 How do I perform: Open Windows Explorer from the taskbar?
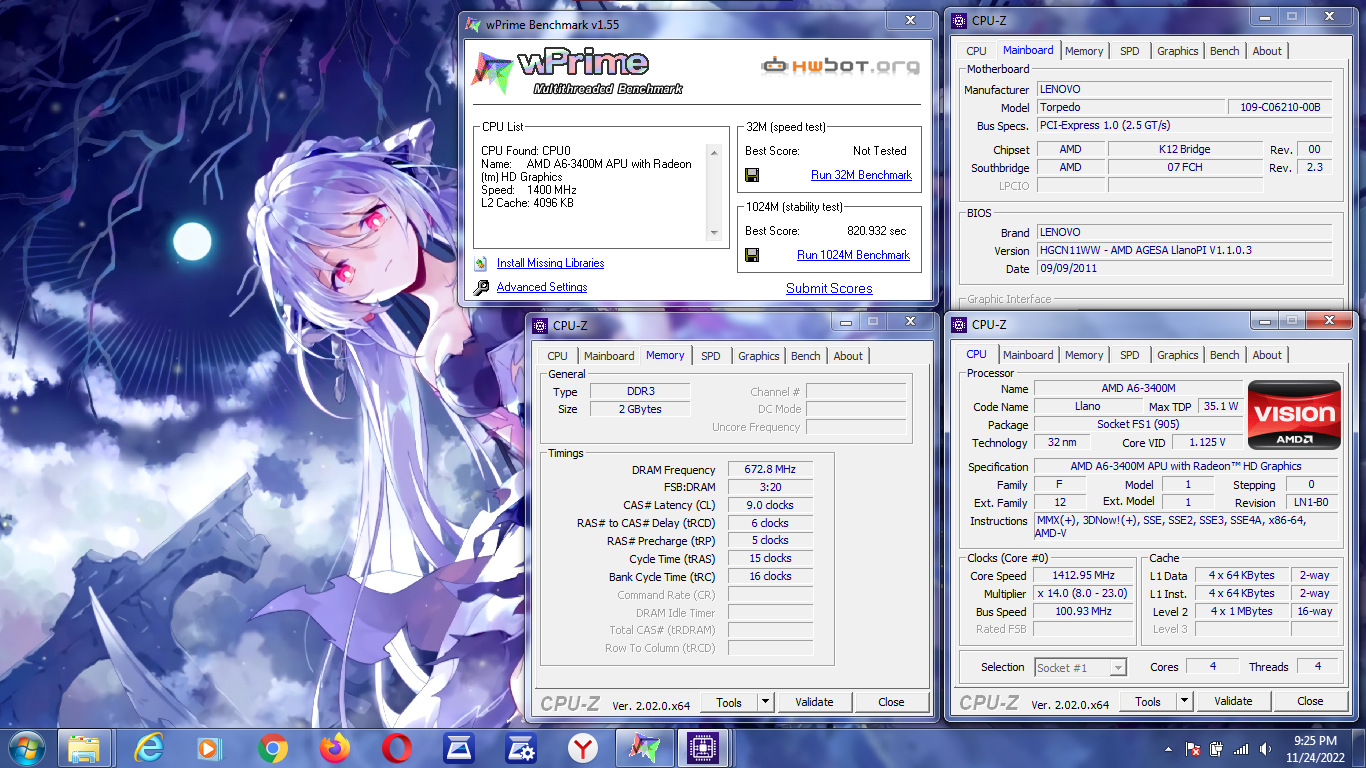84,747
